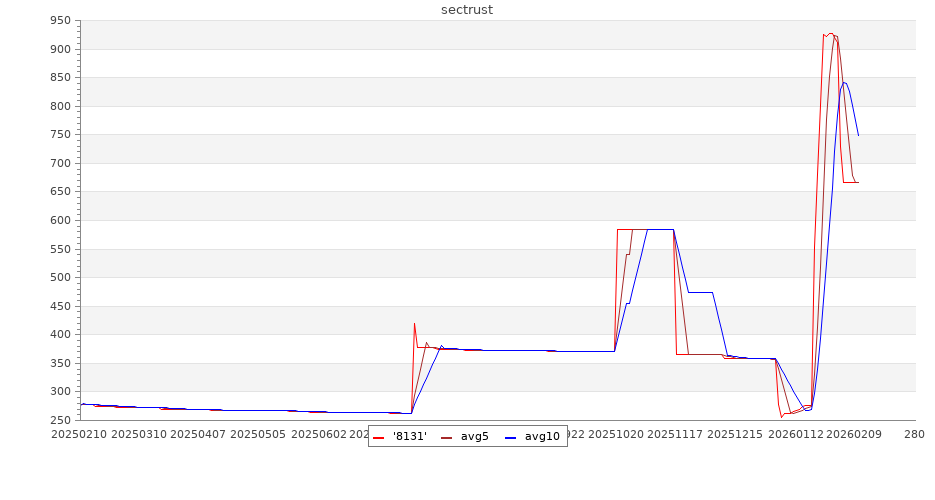The height and width of the screenshot is (500, 935).
Task: Click the red line marker beside '8131'
Action: coord(378,437)
